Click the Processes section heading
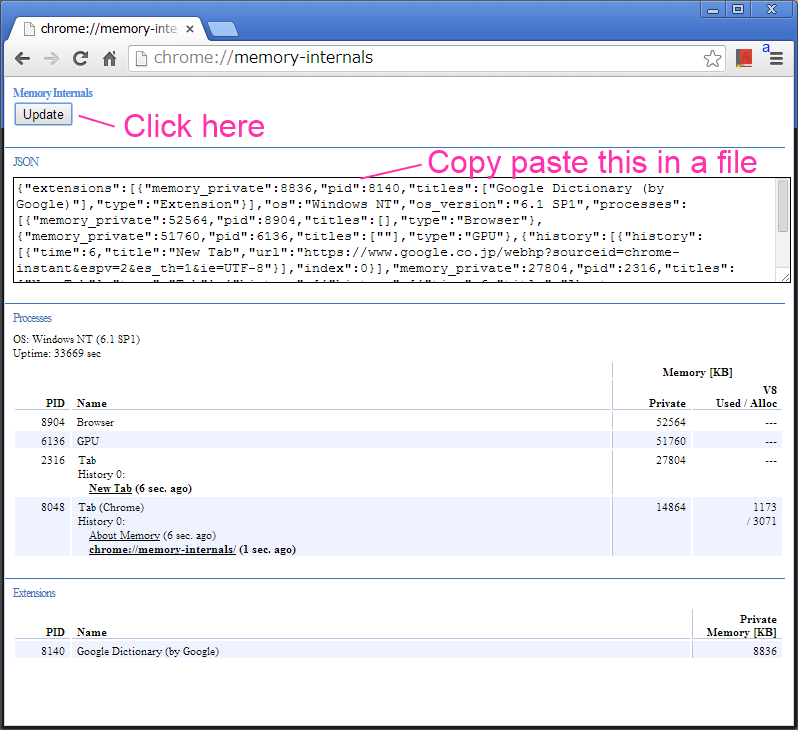 (32, 318)
